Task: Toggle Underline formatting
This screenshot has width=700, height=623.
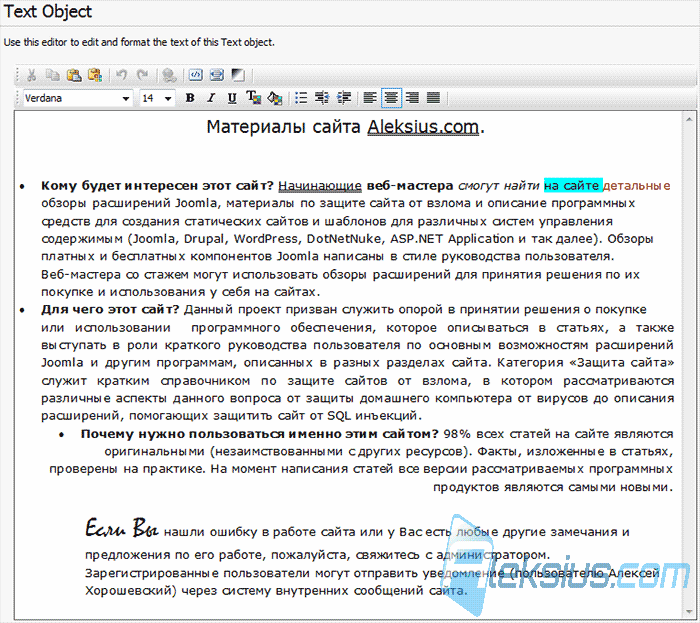Action: [x=232, y=98]
